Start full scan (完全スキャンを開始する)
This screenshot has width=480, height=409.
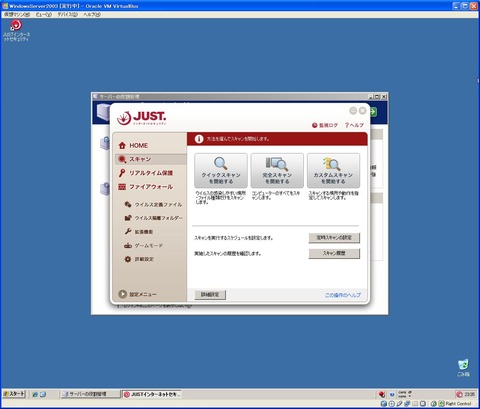click(277, 171)
